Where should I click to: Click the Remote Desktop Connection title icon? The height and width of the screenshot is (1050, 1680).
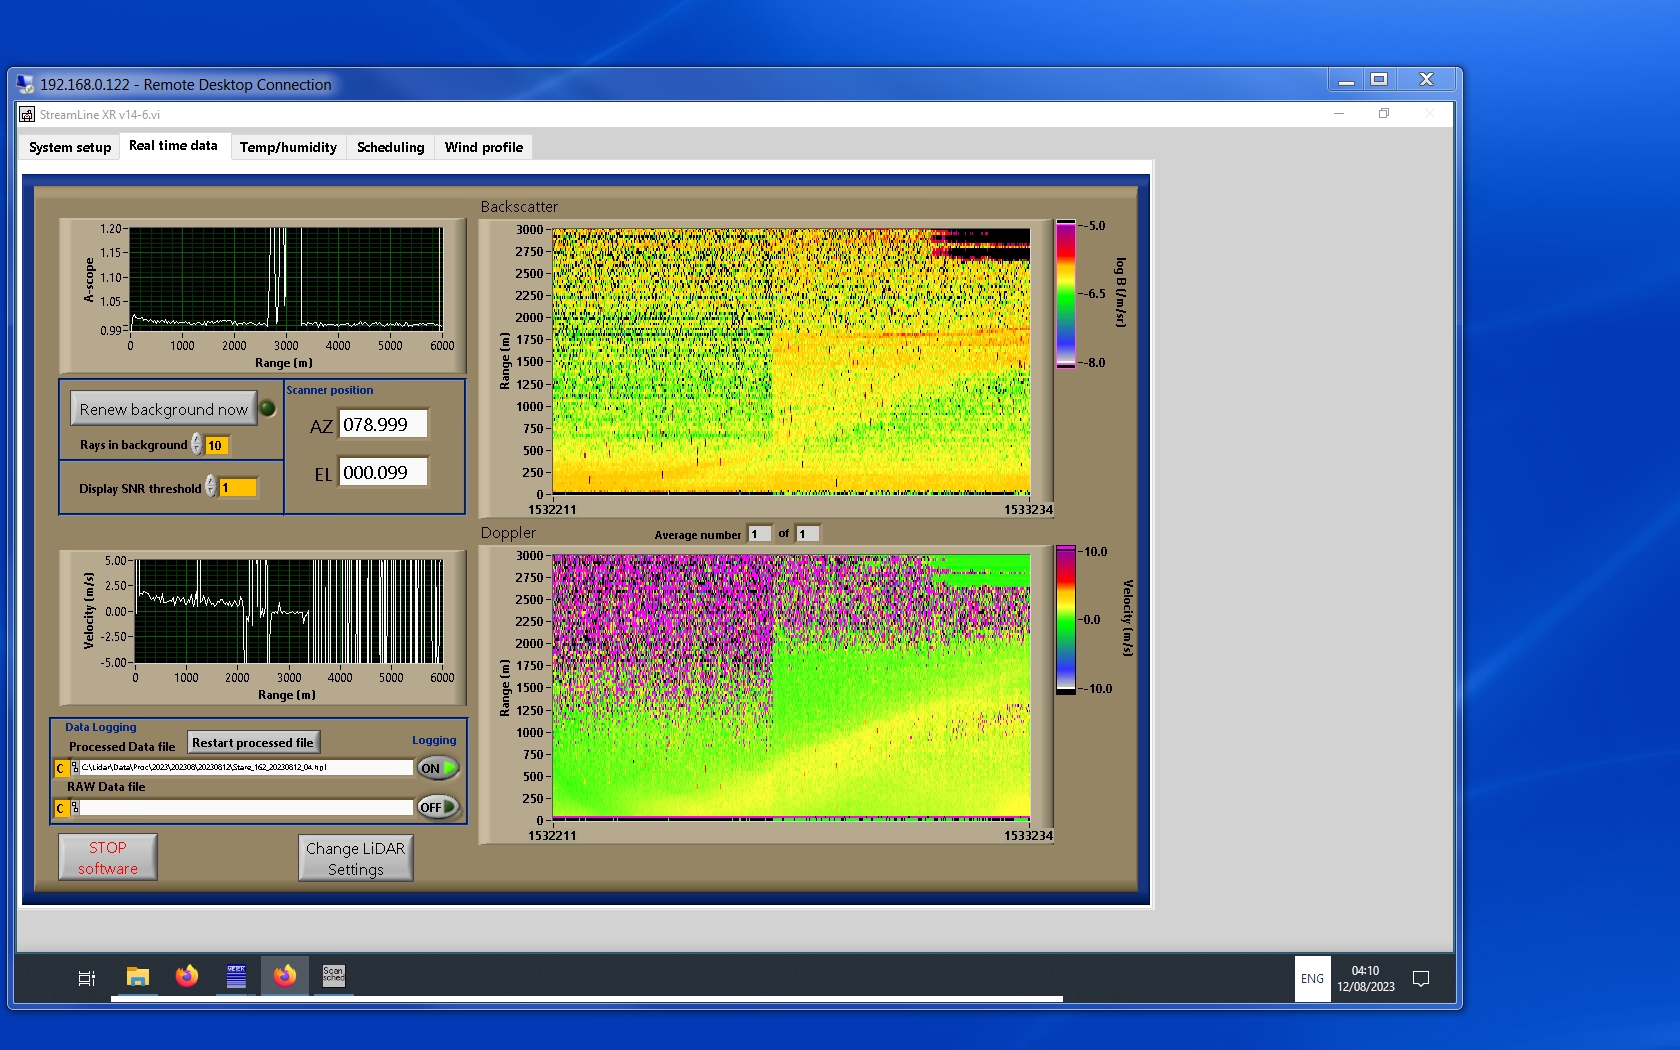pos(25,85)
